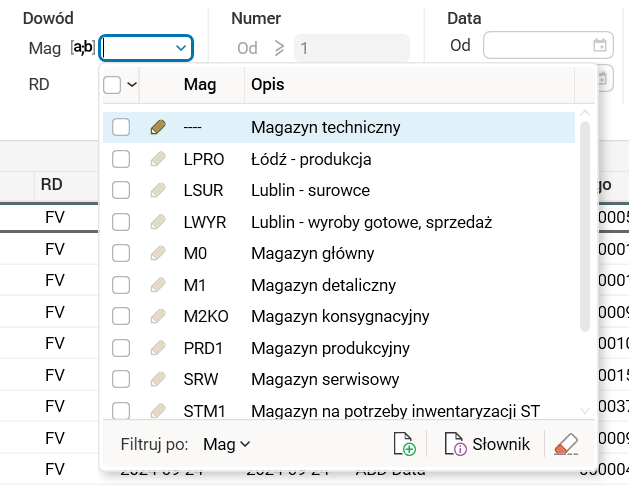Click the add new record icon
This screenshot has width=629, height=491.
coord(405,444)
